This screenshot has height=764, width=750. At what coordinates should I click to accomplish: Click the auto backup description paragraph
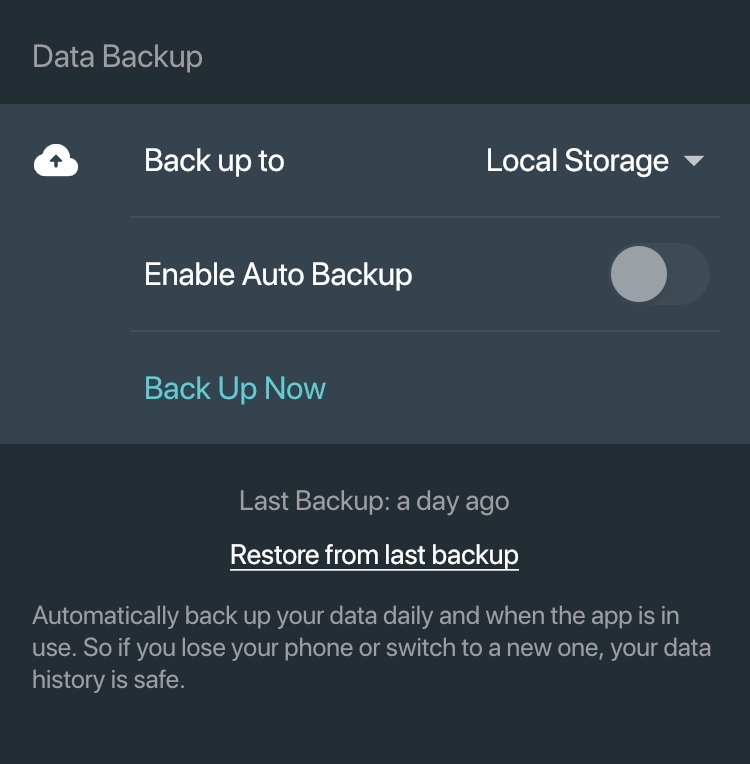[x=371, y=648]
